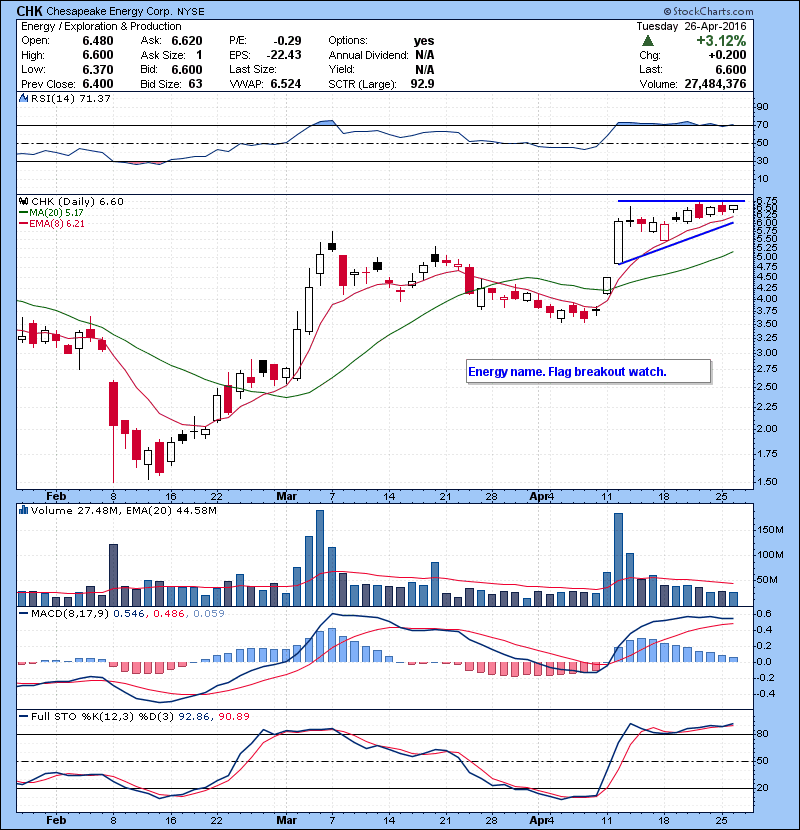Click the RSI(14) 71.37 indicator label
The image size is (800, 830).
[71, 98]
